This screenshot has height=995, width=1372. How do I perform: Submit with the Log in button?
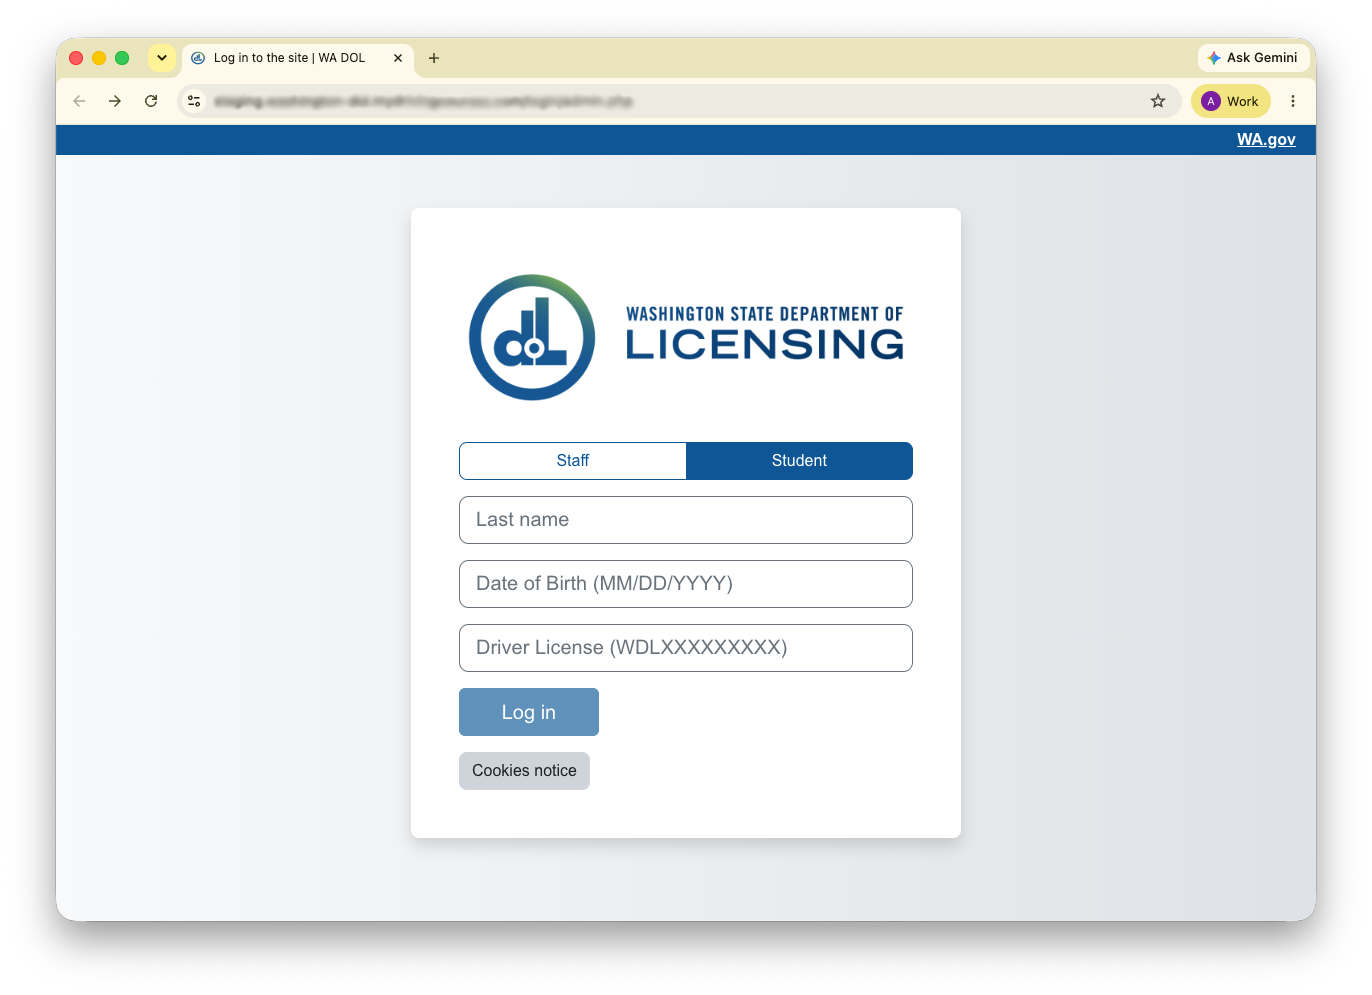point(529,712)
